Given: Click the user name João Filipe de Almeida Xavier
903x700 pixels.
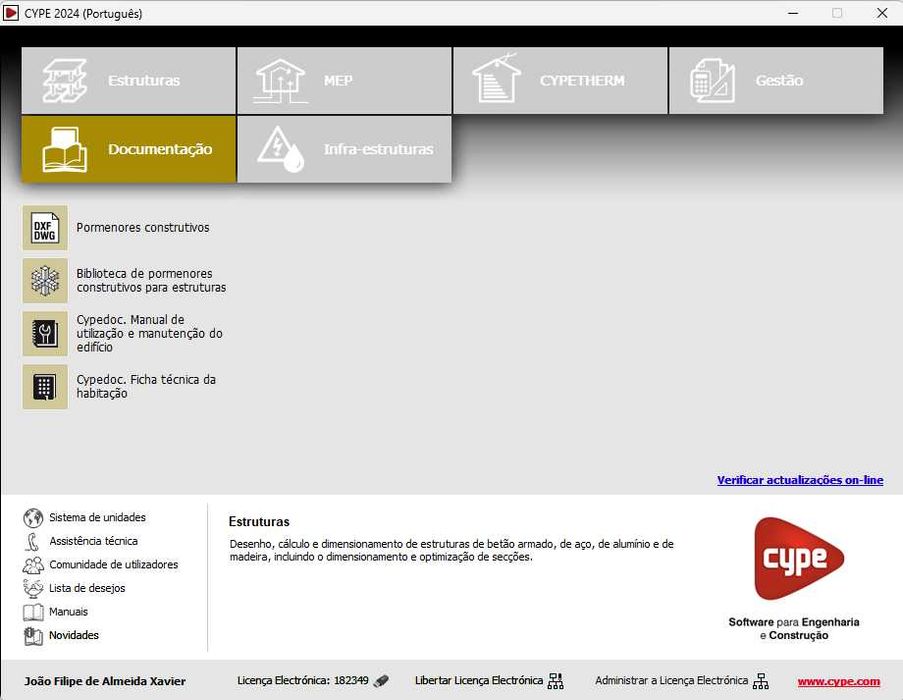Looking at the screenshot, I should (x=105, y=682).
